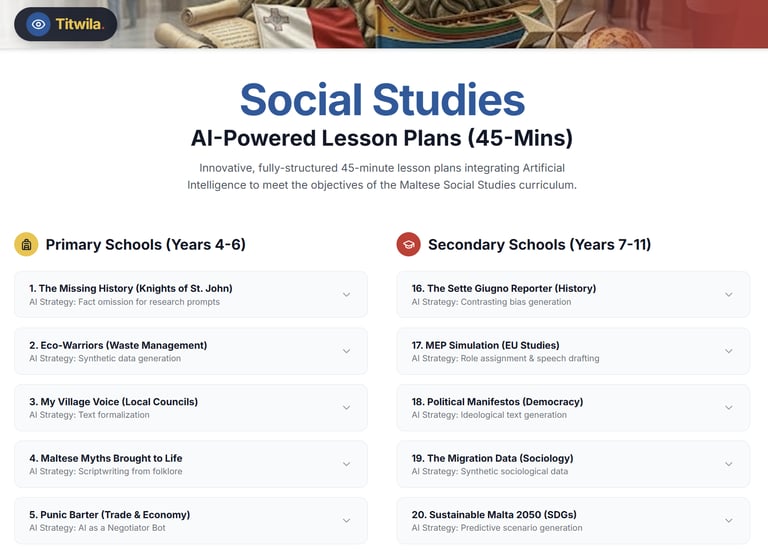Click the yellow Primary Schools building icon
The image size is (768, 550).
tap(26, 244)
